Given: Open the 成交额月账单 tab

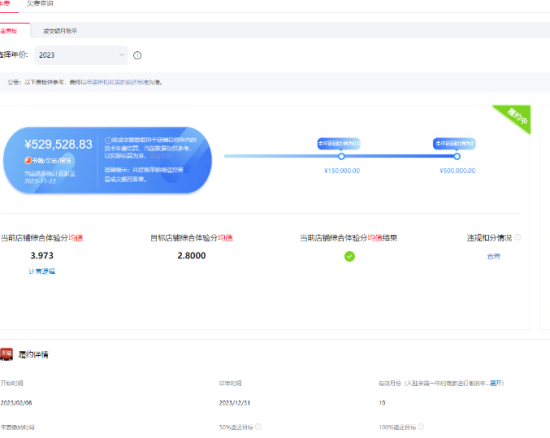Looking at the screenshot, I should (x=60, y=31).
